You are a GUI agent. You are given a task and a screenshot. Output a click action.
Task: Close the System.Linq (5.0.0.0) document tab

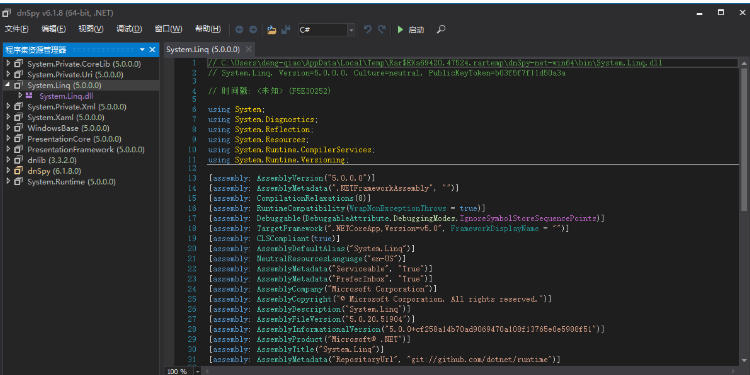point(249,49)
